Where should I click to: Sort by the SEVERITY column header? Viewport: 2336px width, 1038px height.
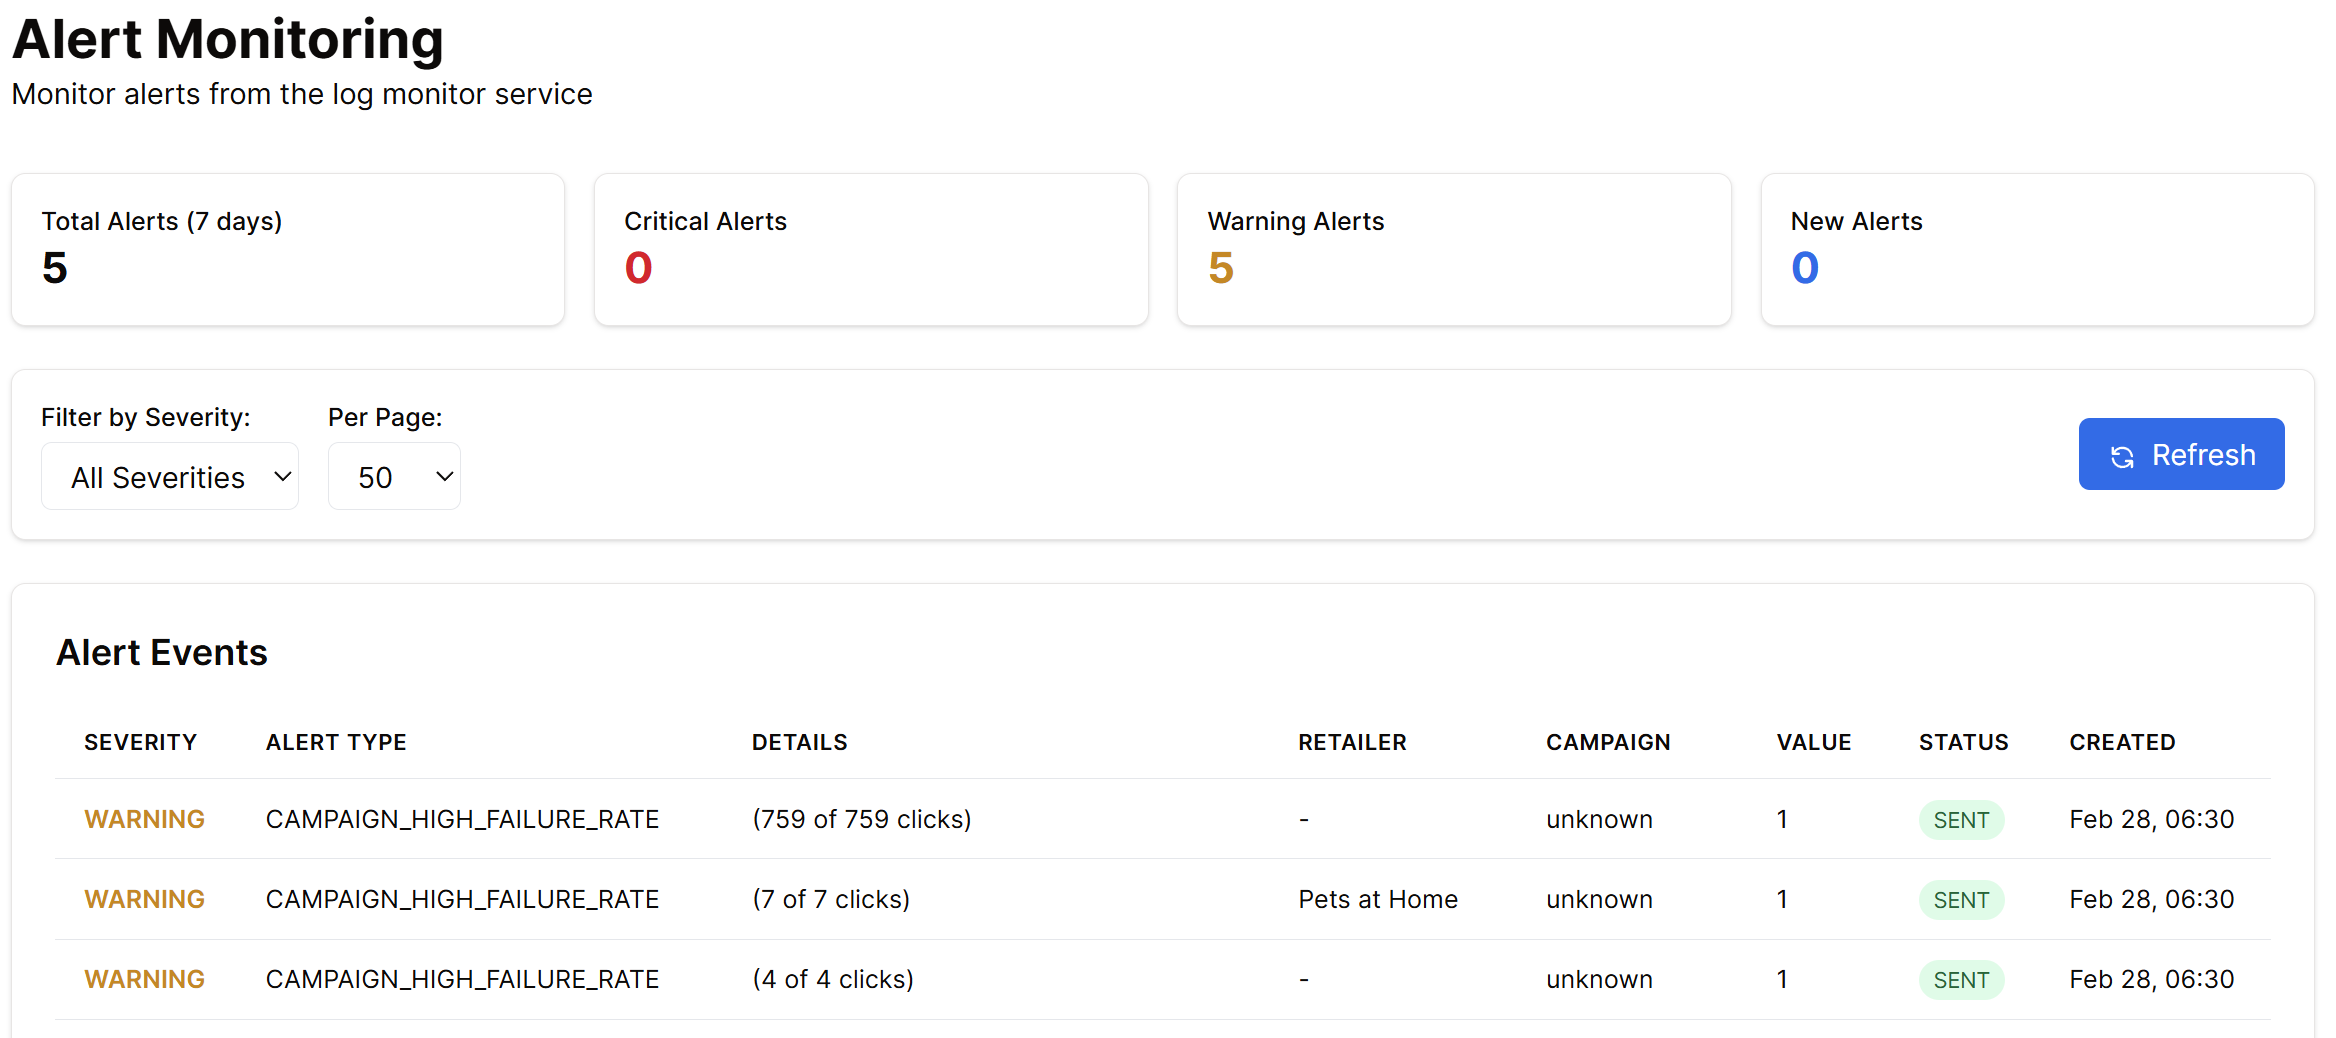tap(140, 742)
